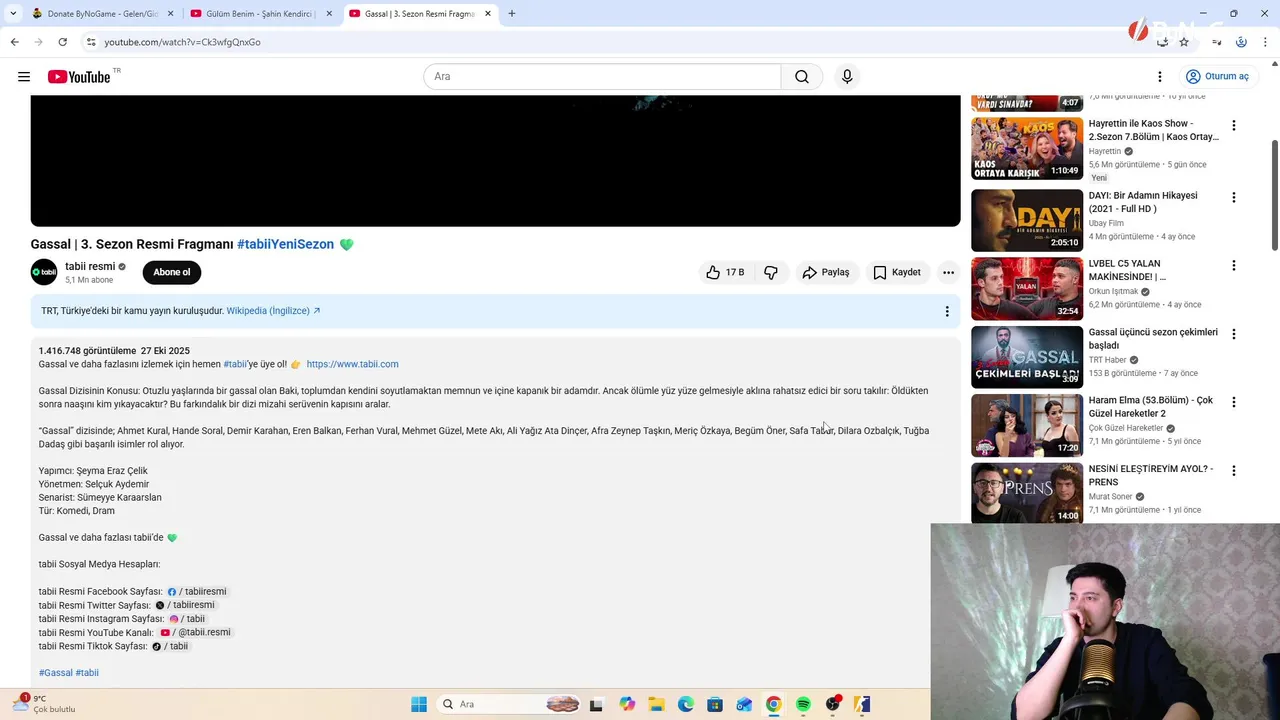Open the tabii Instagram link
Screen dimensions: 1280x720
188,619
